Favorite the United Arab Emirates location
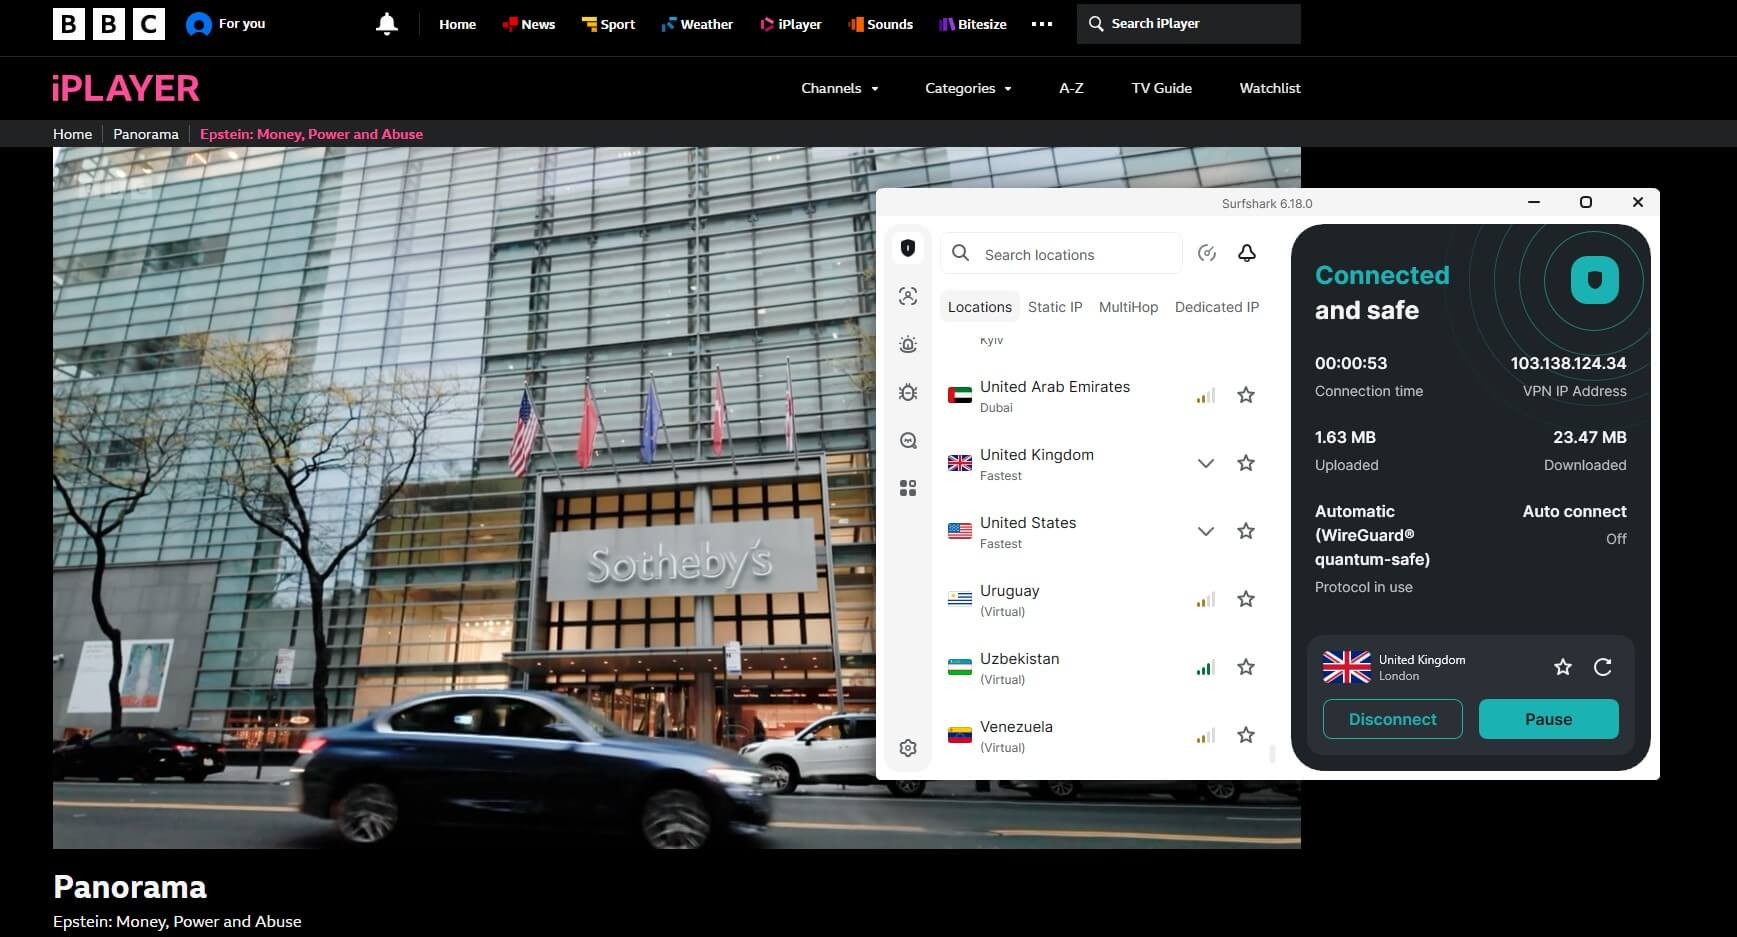1737x937 pixels. coord(1246,395)
